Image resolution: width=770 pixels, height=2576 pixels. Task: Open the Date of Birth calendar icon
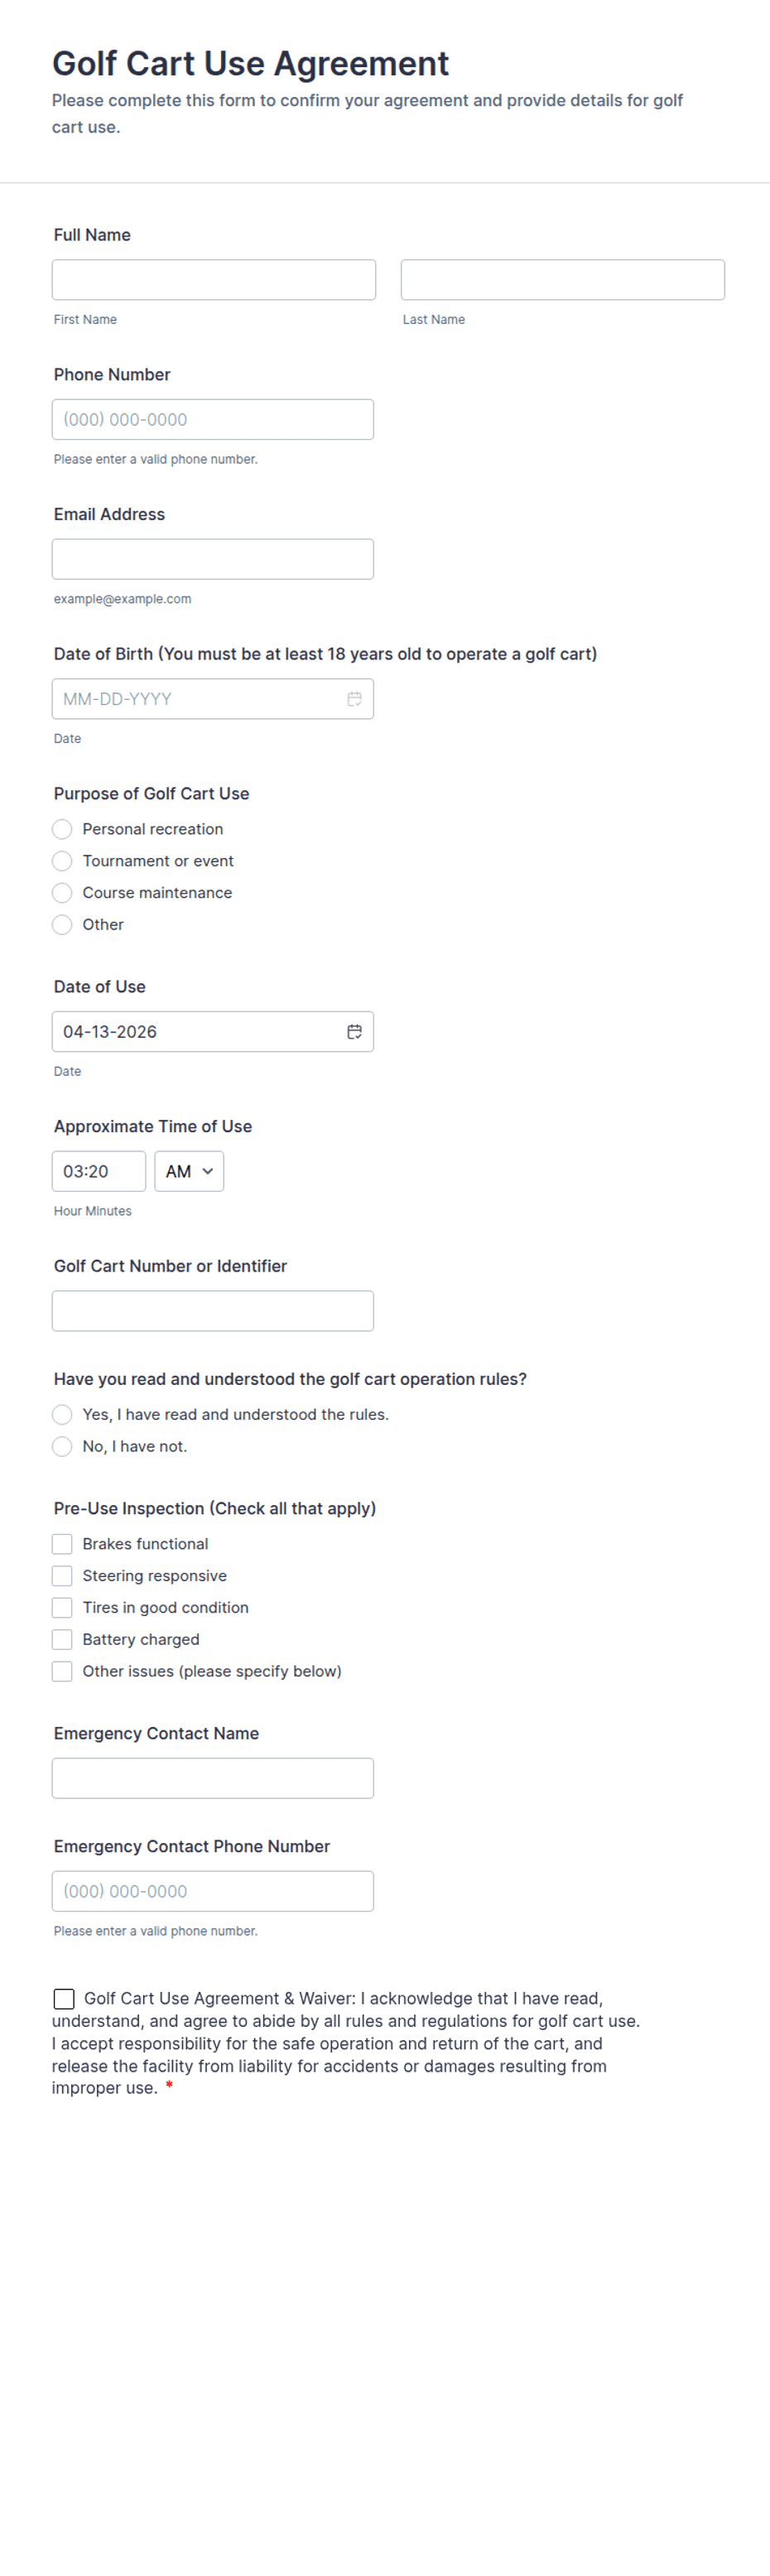tap(354, 699)
